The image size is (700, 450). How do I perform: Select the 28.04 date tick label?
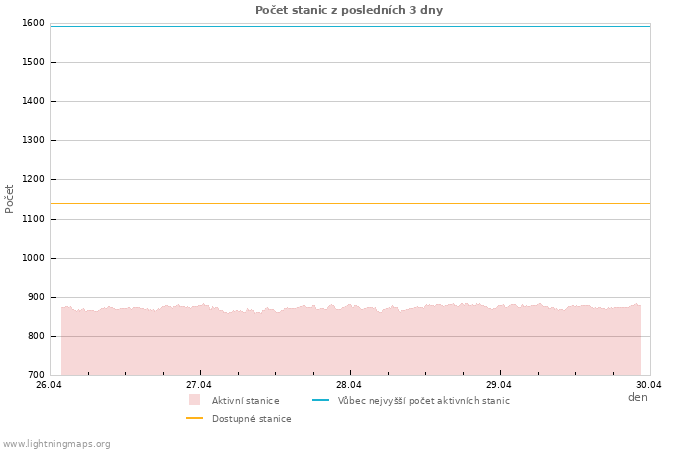click(349, 384)
